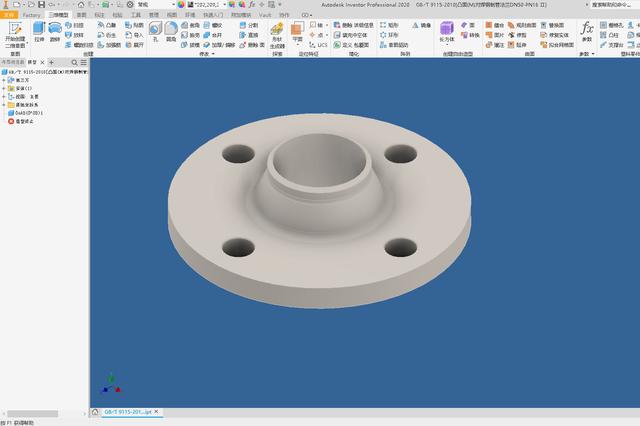The height and width of the screenshot is (426, 640).
Task: Expand the 视图 view node in browser
Action: click(x=4, y=97)
